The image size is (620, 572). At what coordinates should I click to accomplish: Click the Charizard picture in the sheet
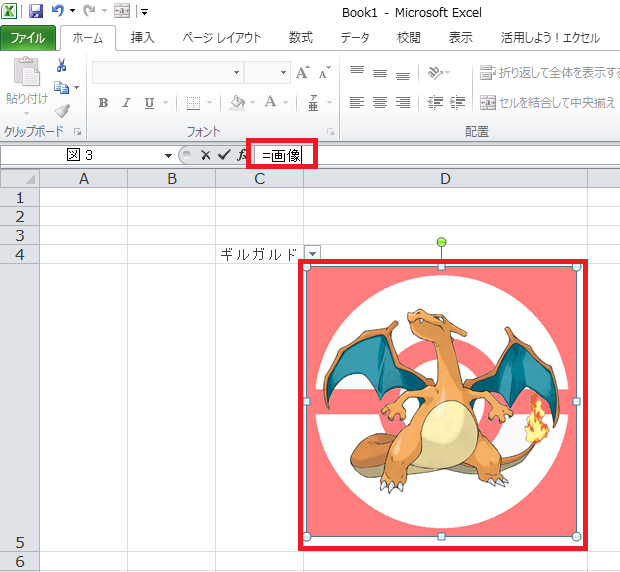(x=442, y=402)
